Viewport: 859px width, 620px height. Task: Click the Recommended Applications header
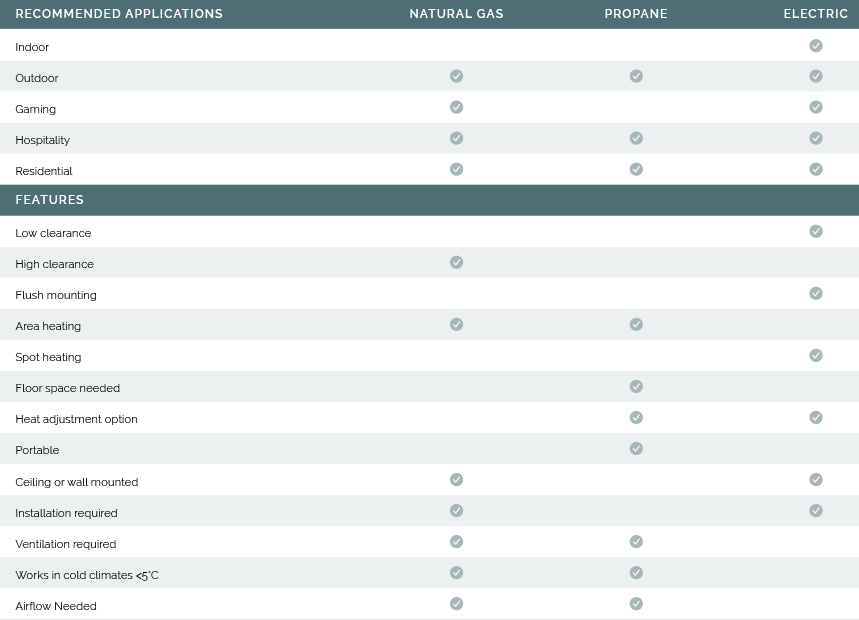tap(119, 14)
